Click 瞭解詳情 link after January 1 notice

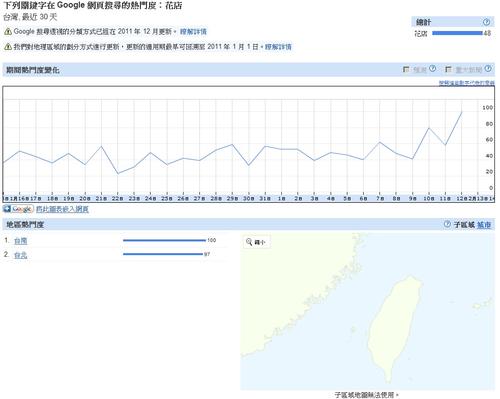(x=278, y=47)
